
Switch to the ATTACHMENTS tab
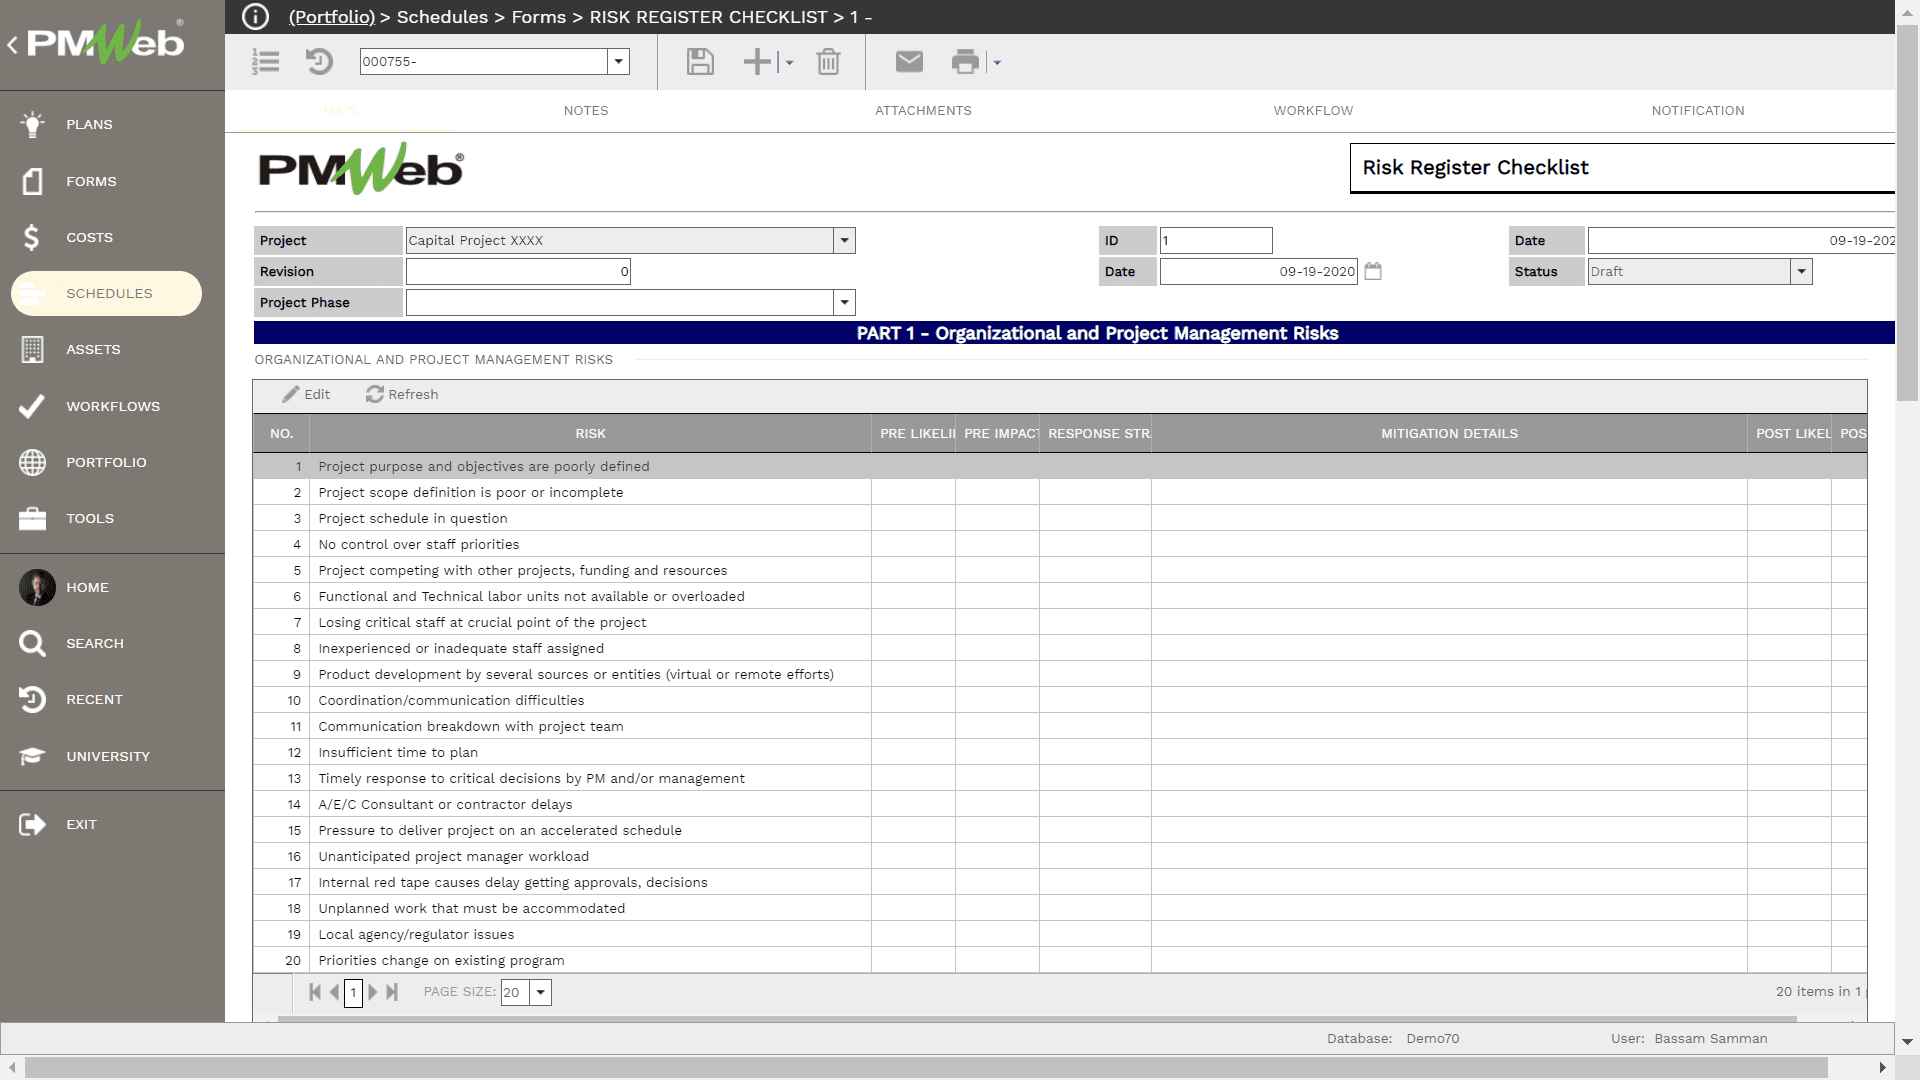(923, 110)
